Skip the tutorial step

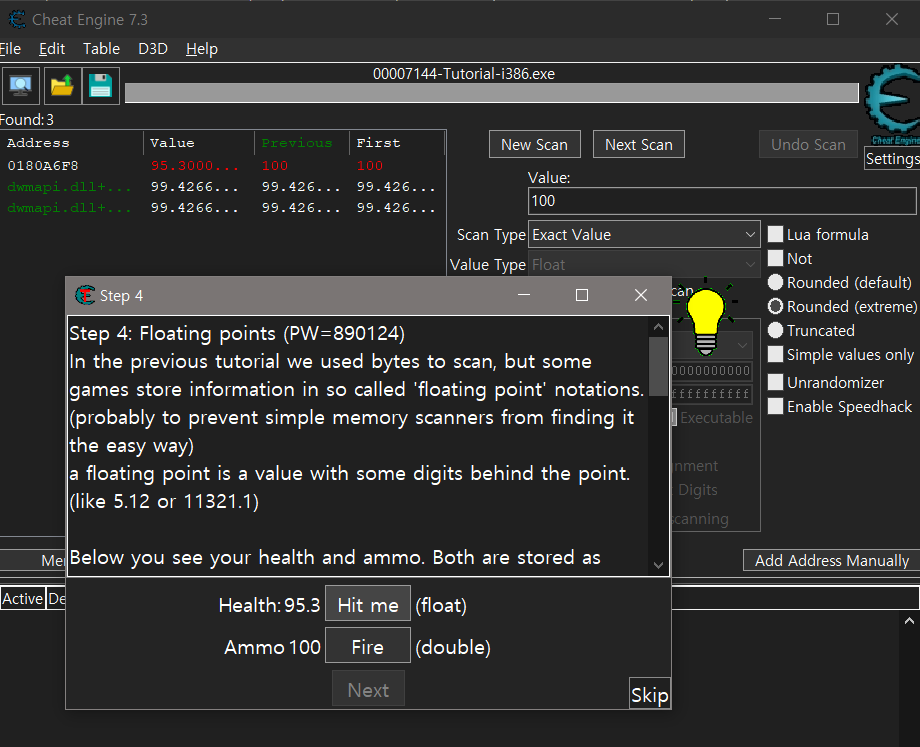649,694
